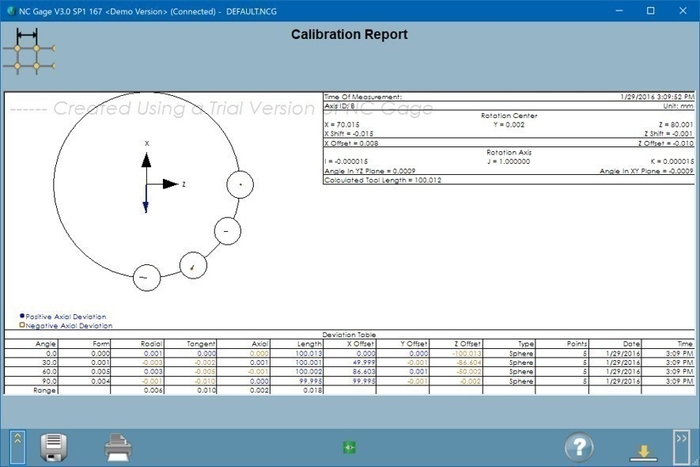Expand the right double-arrow panel toggle

[x=681, y=447]
